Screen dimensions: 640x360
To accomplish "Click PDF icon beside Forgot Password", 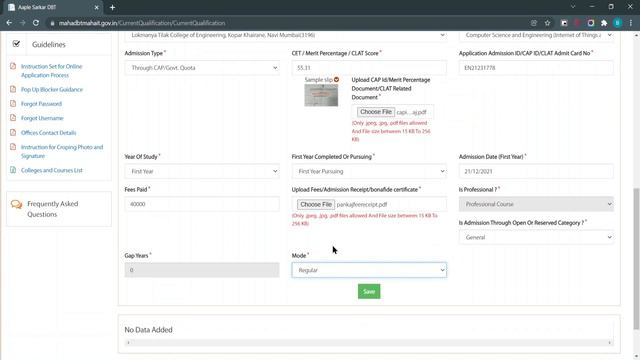I will [x=13, y=103].
